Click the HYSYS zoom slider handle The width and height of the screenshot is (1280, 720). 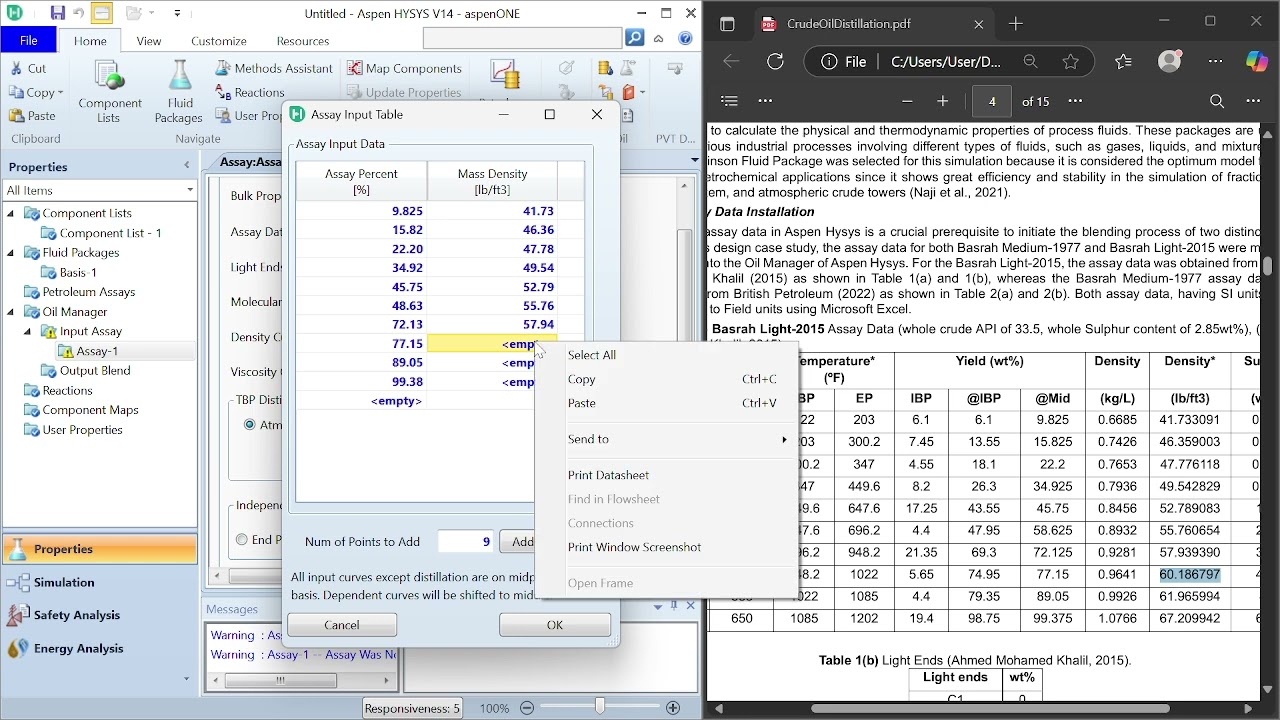point(600,708)
